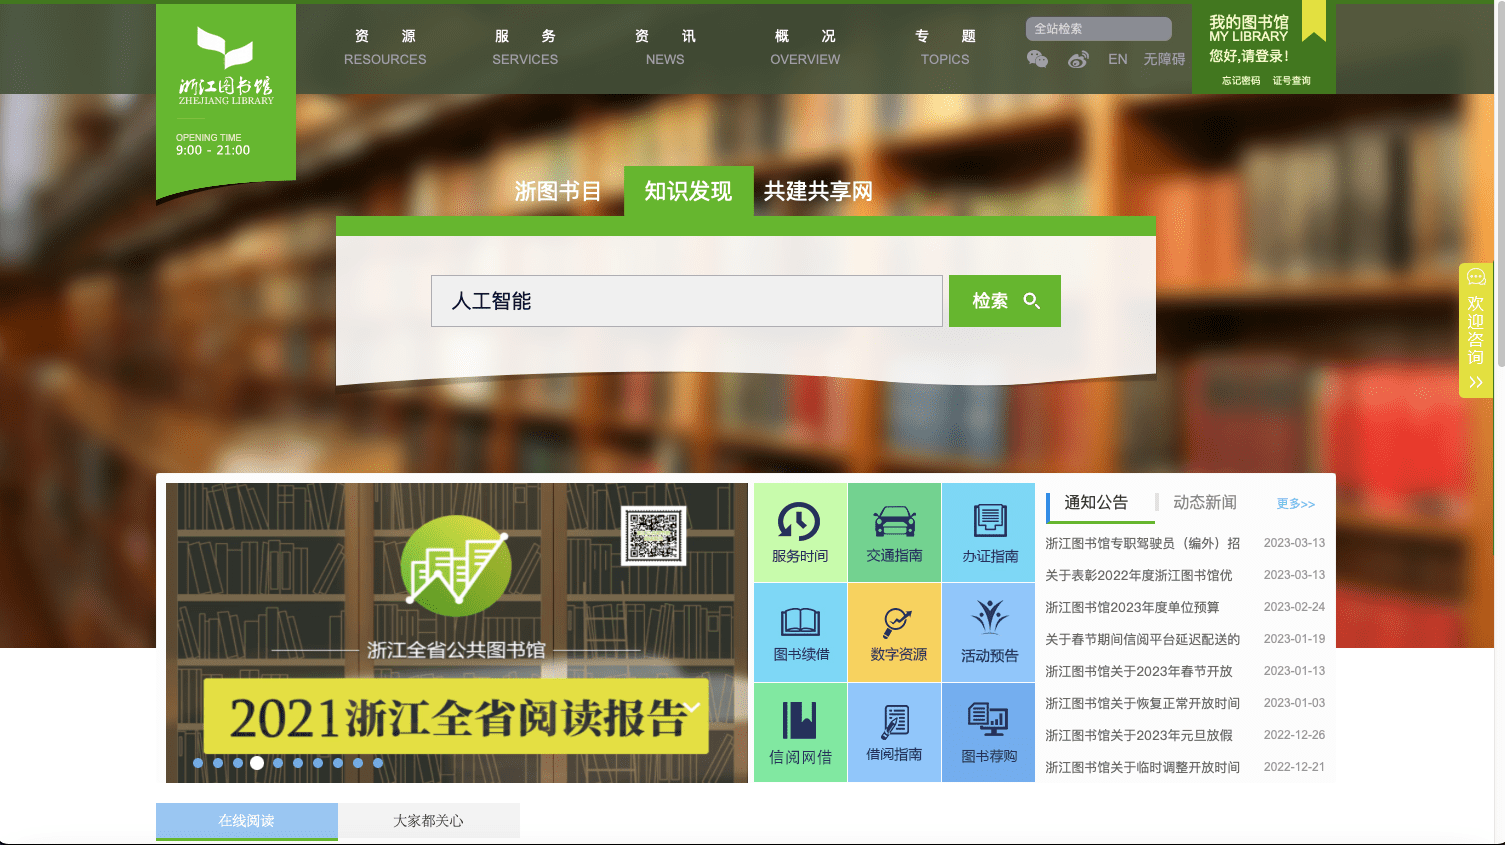Open the 资源 RESOURCES menu

click(x=385, y=47)
